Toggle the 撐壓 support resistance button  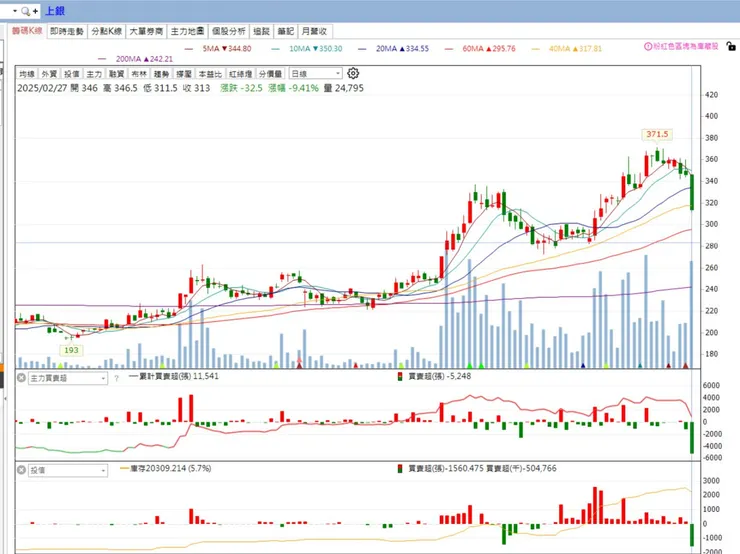pyautogui.click(x=184, y=74)
